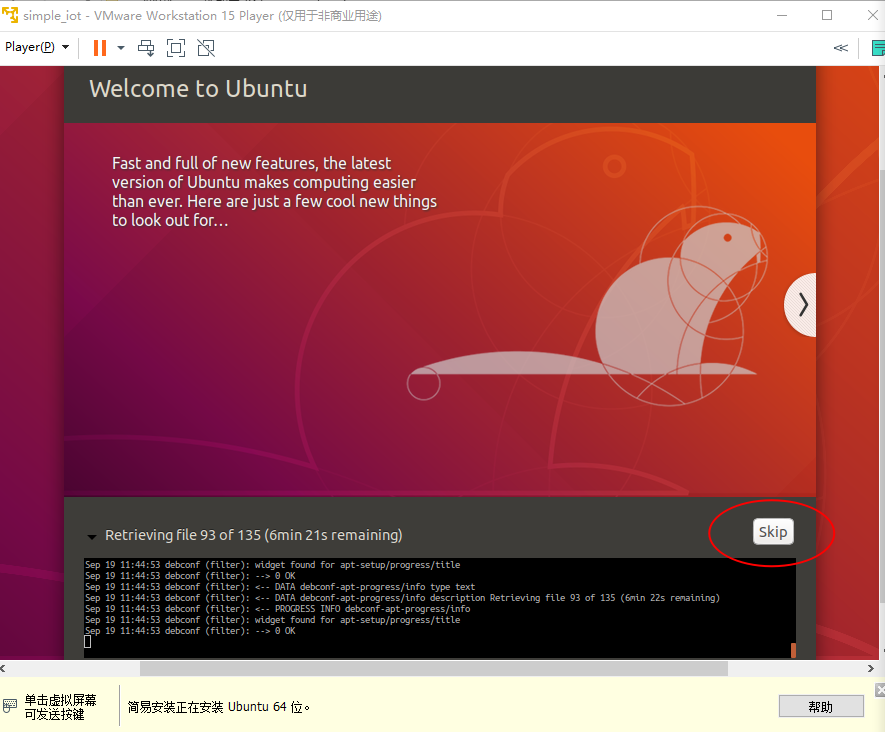Click the Welcome to Ubuntu heading
The height and width of the screenshot is (732, 885).
198,89
